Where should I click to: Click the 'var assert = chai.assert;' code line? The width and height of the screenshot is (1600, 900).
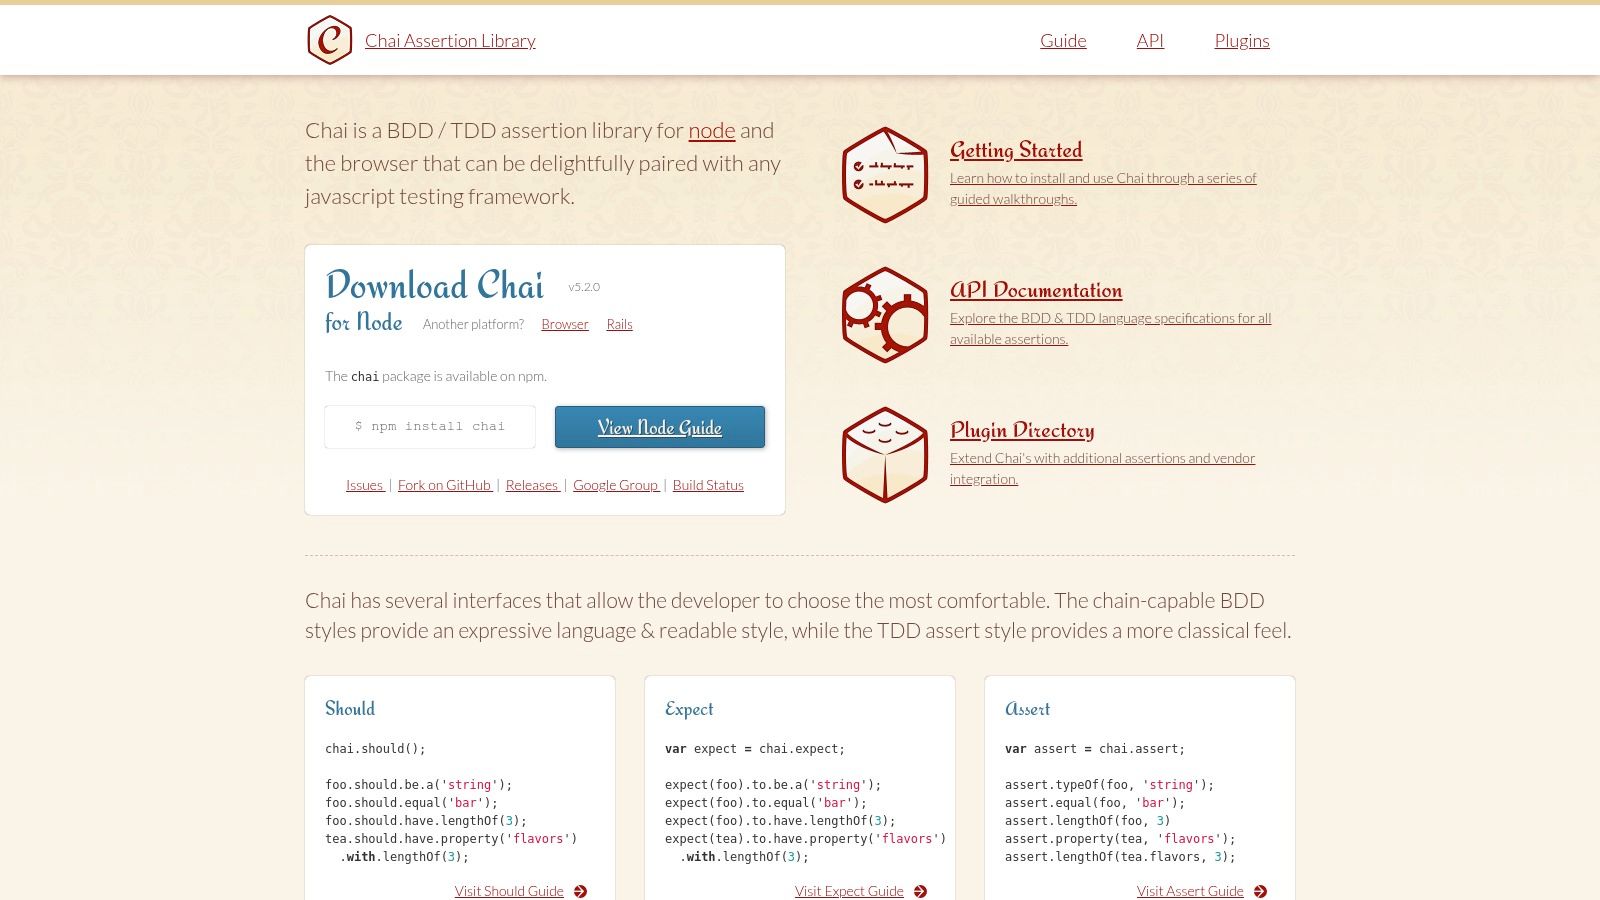1095,749
